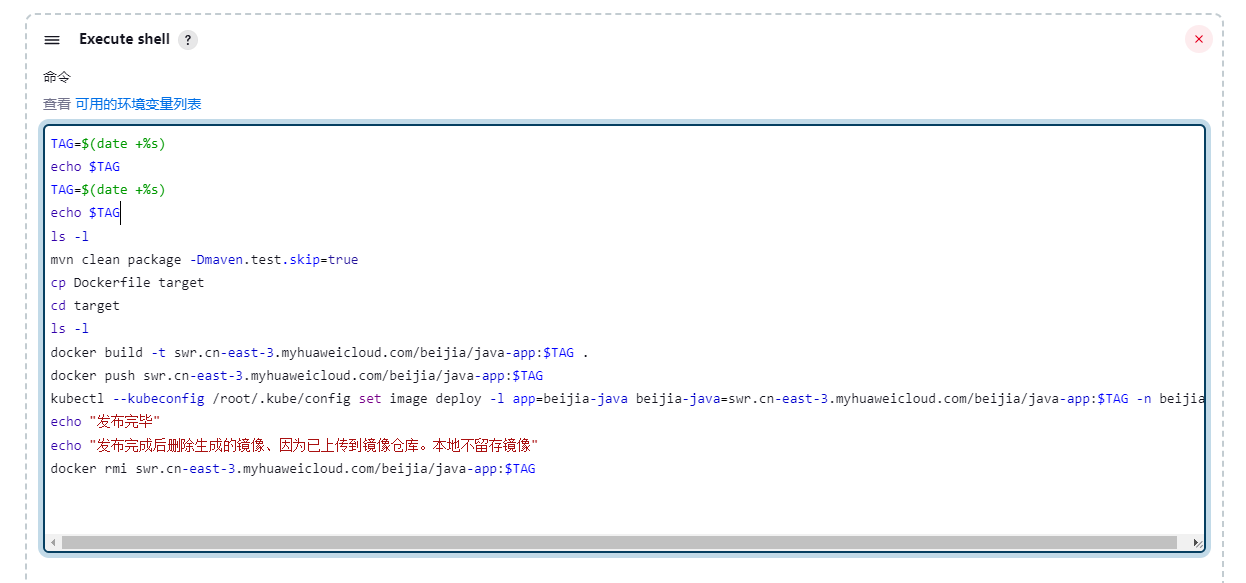1246x583 pixels.
Task: Click the hamburger drag handle icon
Action: click(52, 40)
